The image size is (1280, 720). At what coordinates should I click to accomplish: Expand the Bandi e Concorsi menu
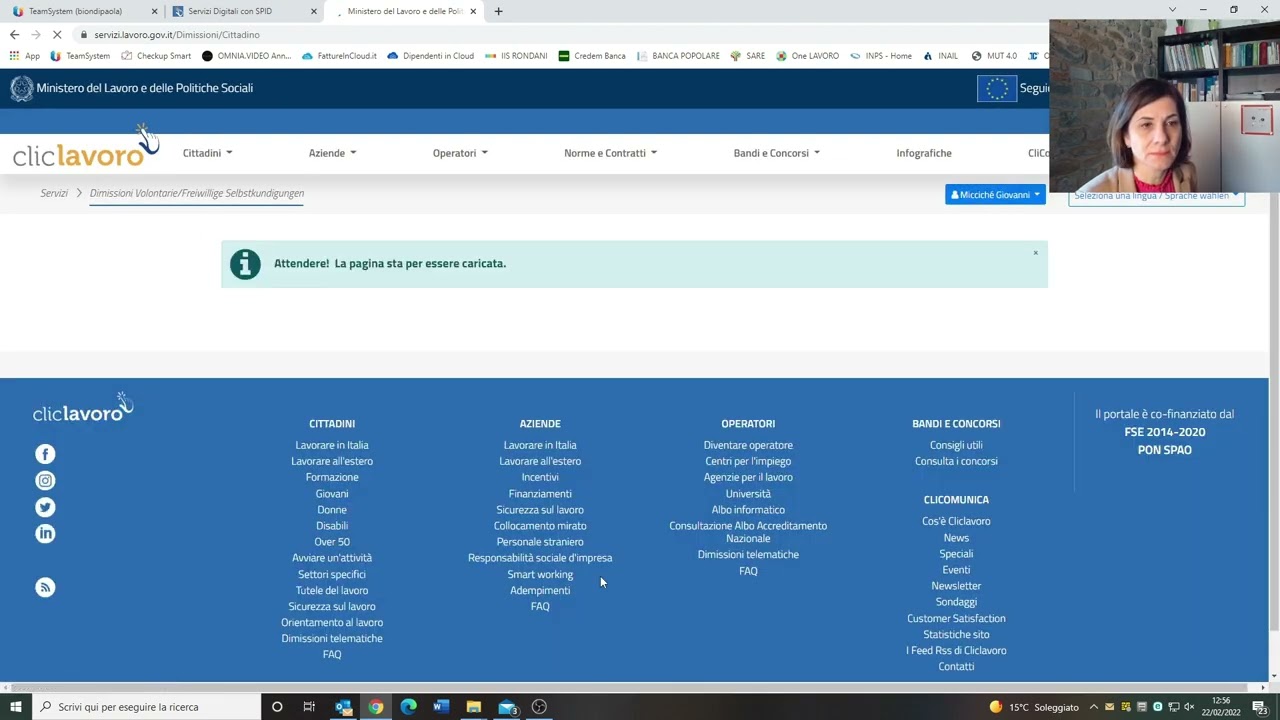[x=776, y=153]
